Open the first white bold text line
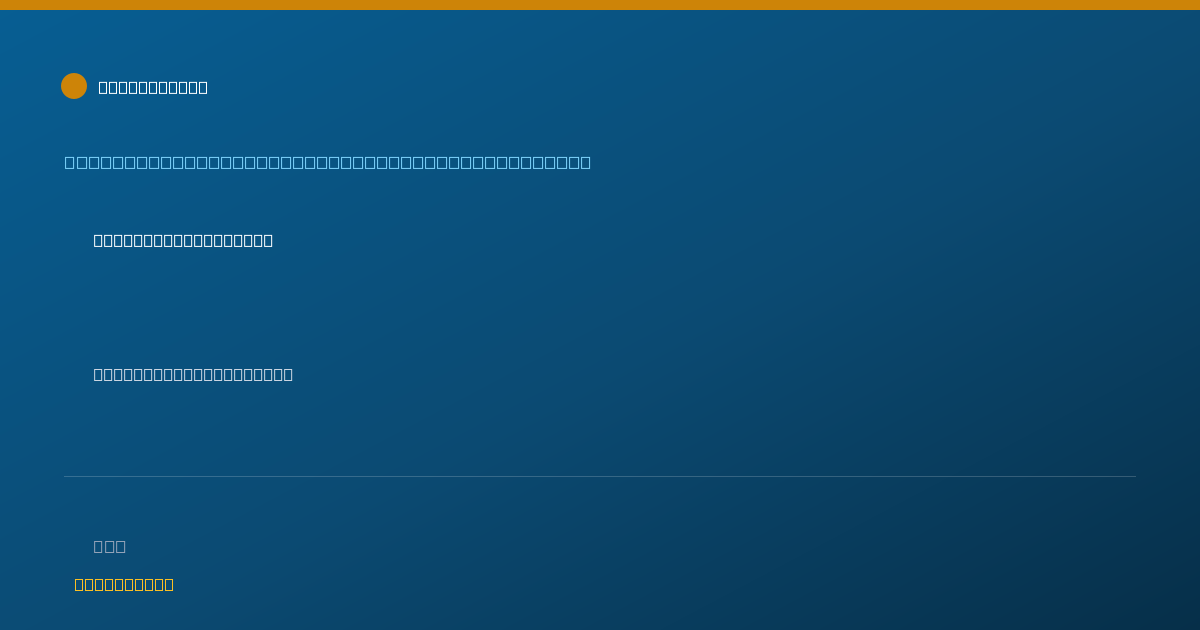The width and height of the screenshot is (1200, 630). tap(183, 240)
